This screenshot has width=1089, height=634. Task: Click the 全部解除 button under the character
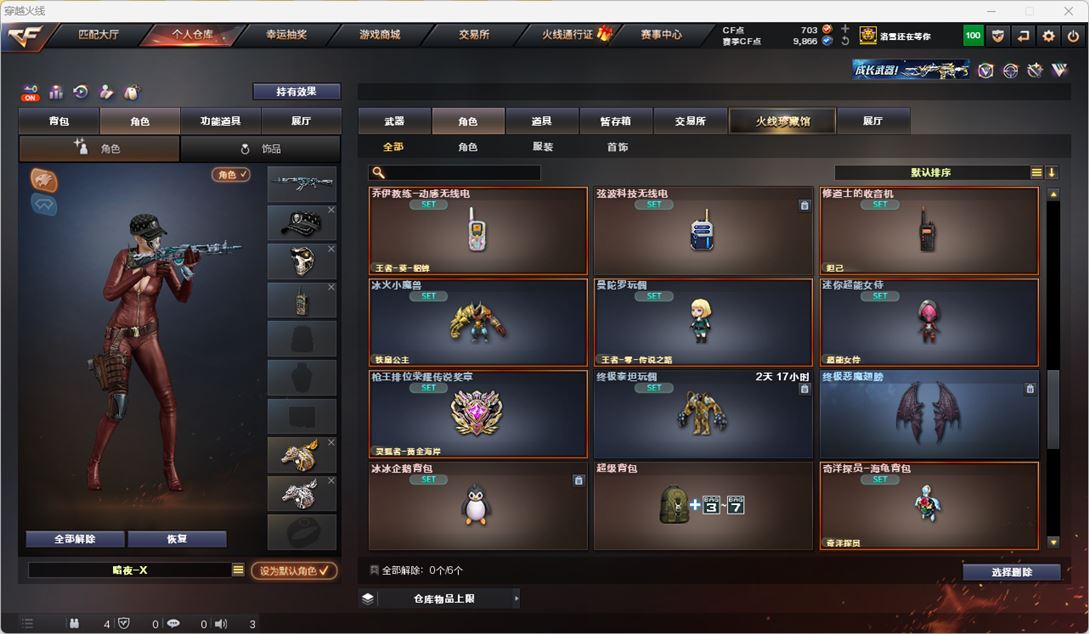tap(75, 539)
